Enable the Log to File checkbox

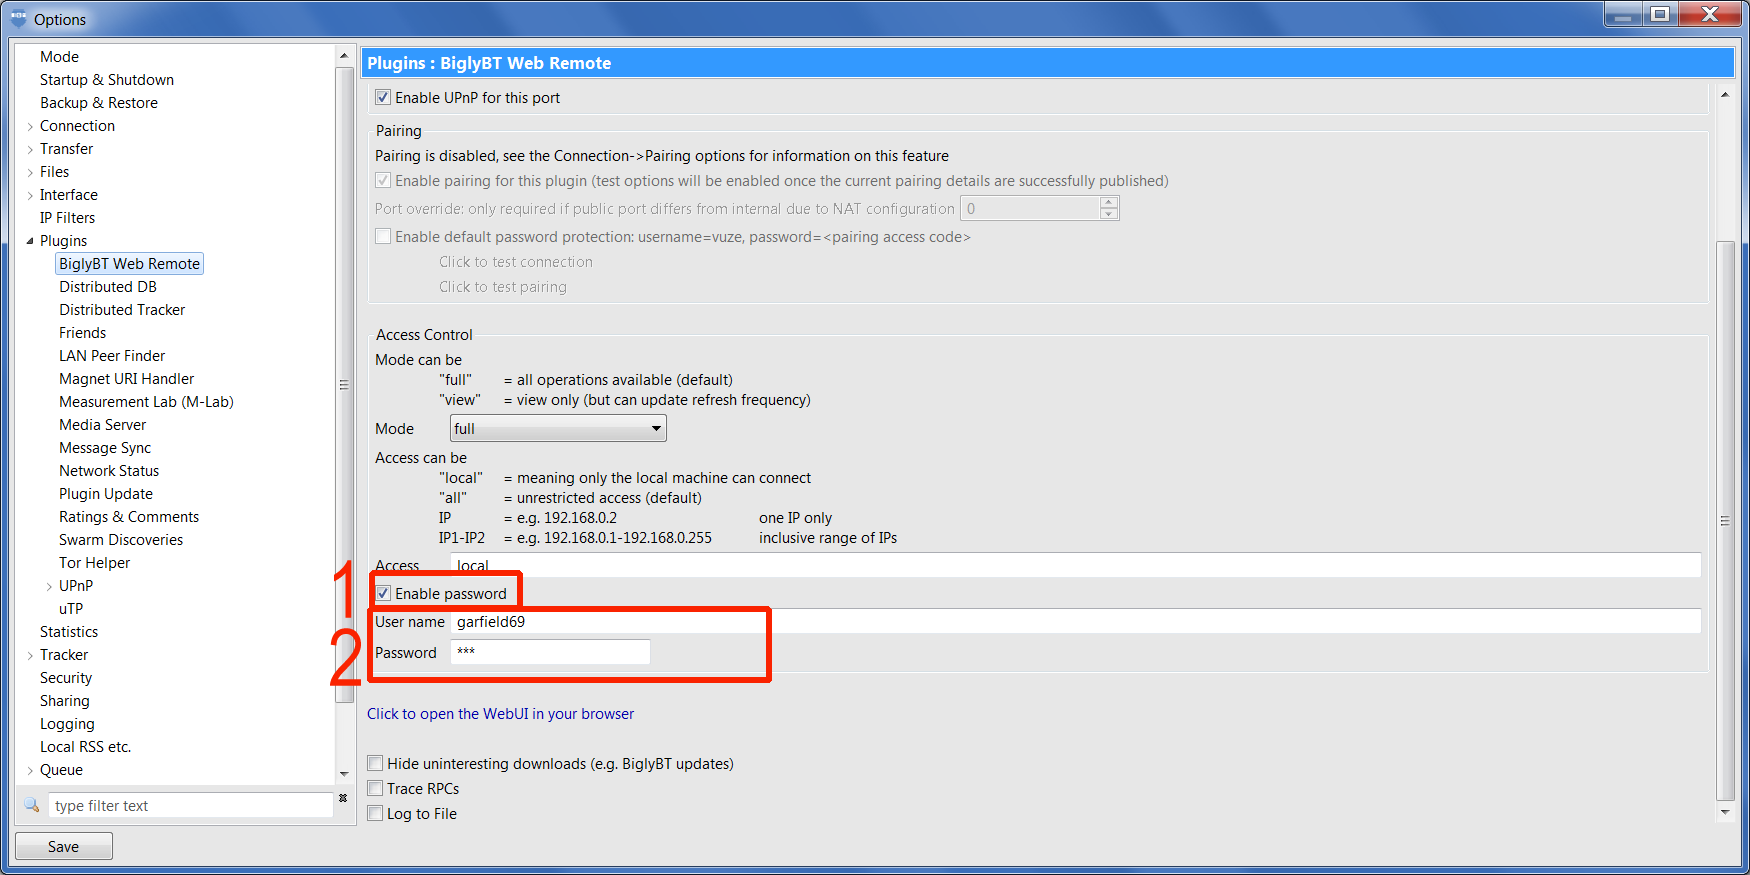click(x=375, y=813)
